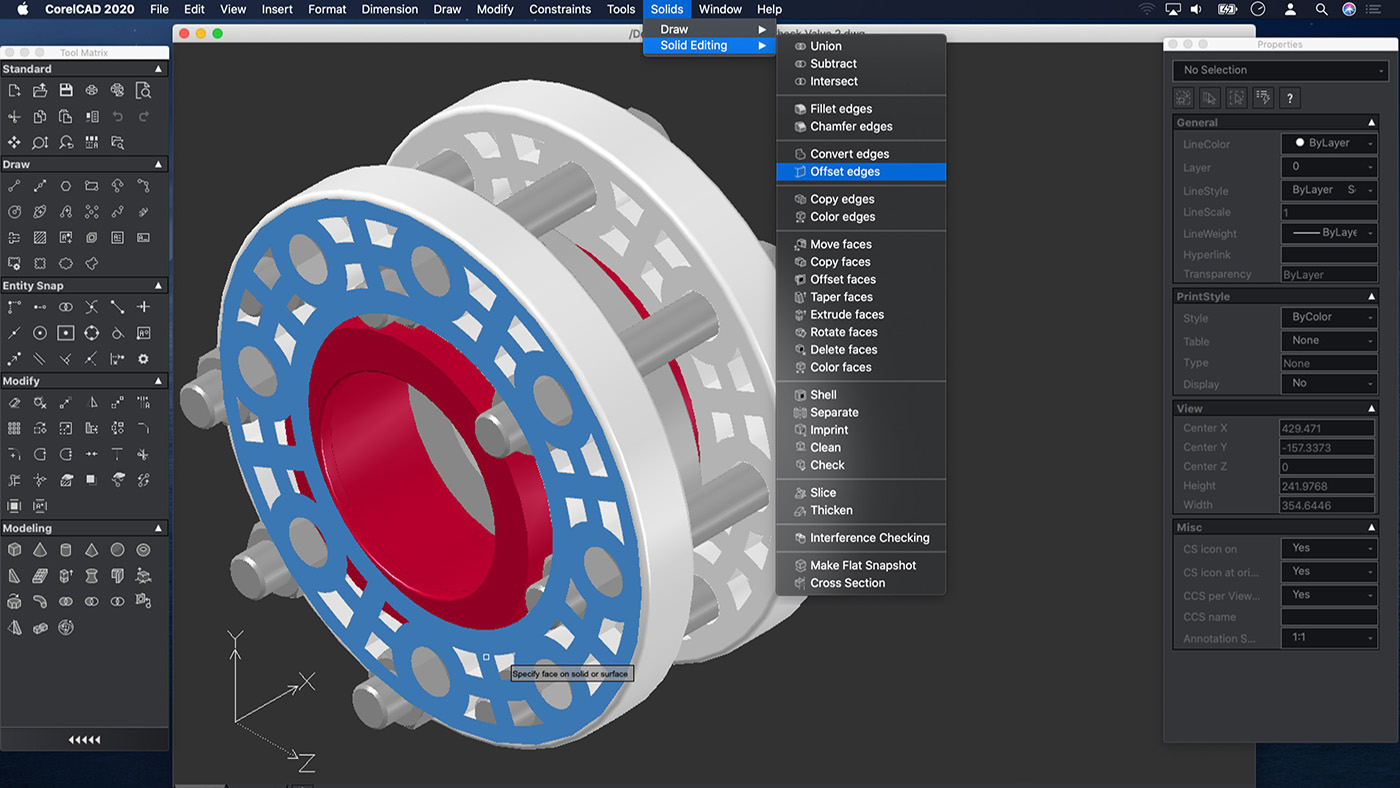Select the Box tool in Modeling section
Image resolution: width=1400 pixels, height=788 pixels.
pyautogui.click(x=14, y=550)
